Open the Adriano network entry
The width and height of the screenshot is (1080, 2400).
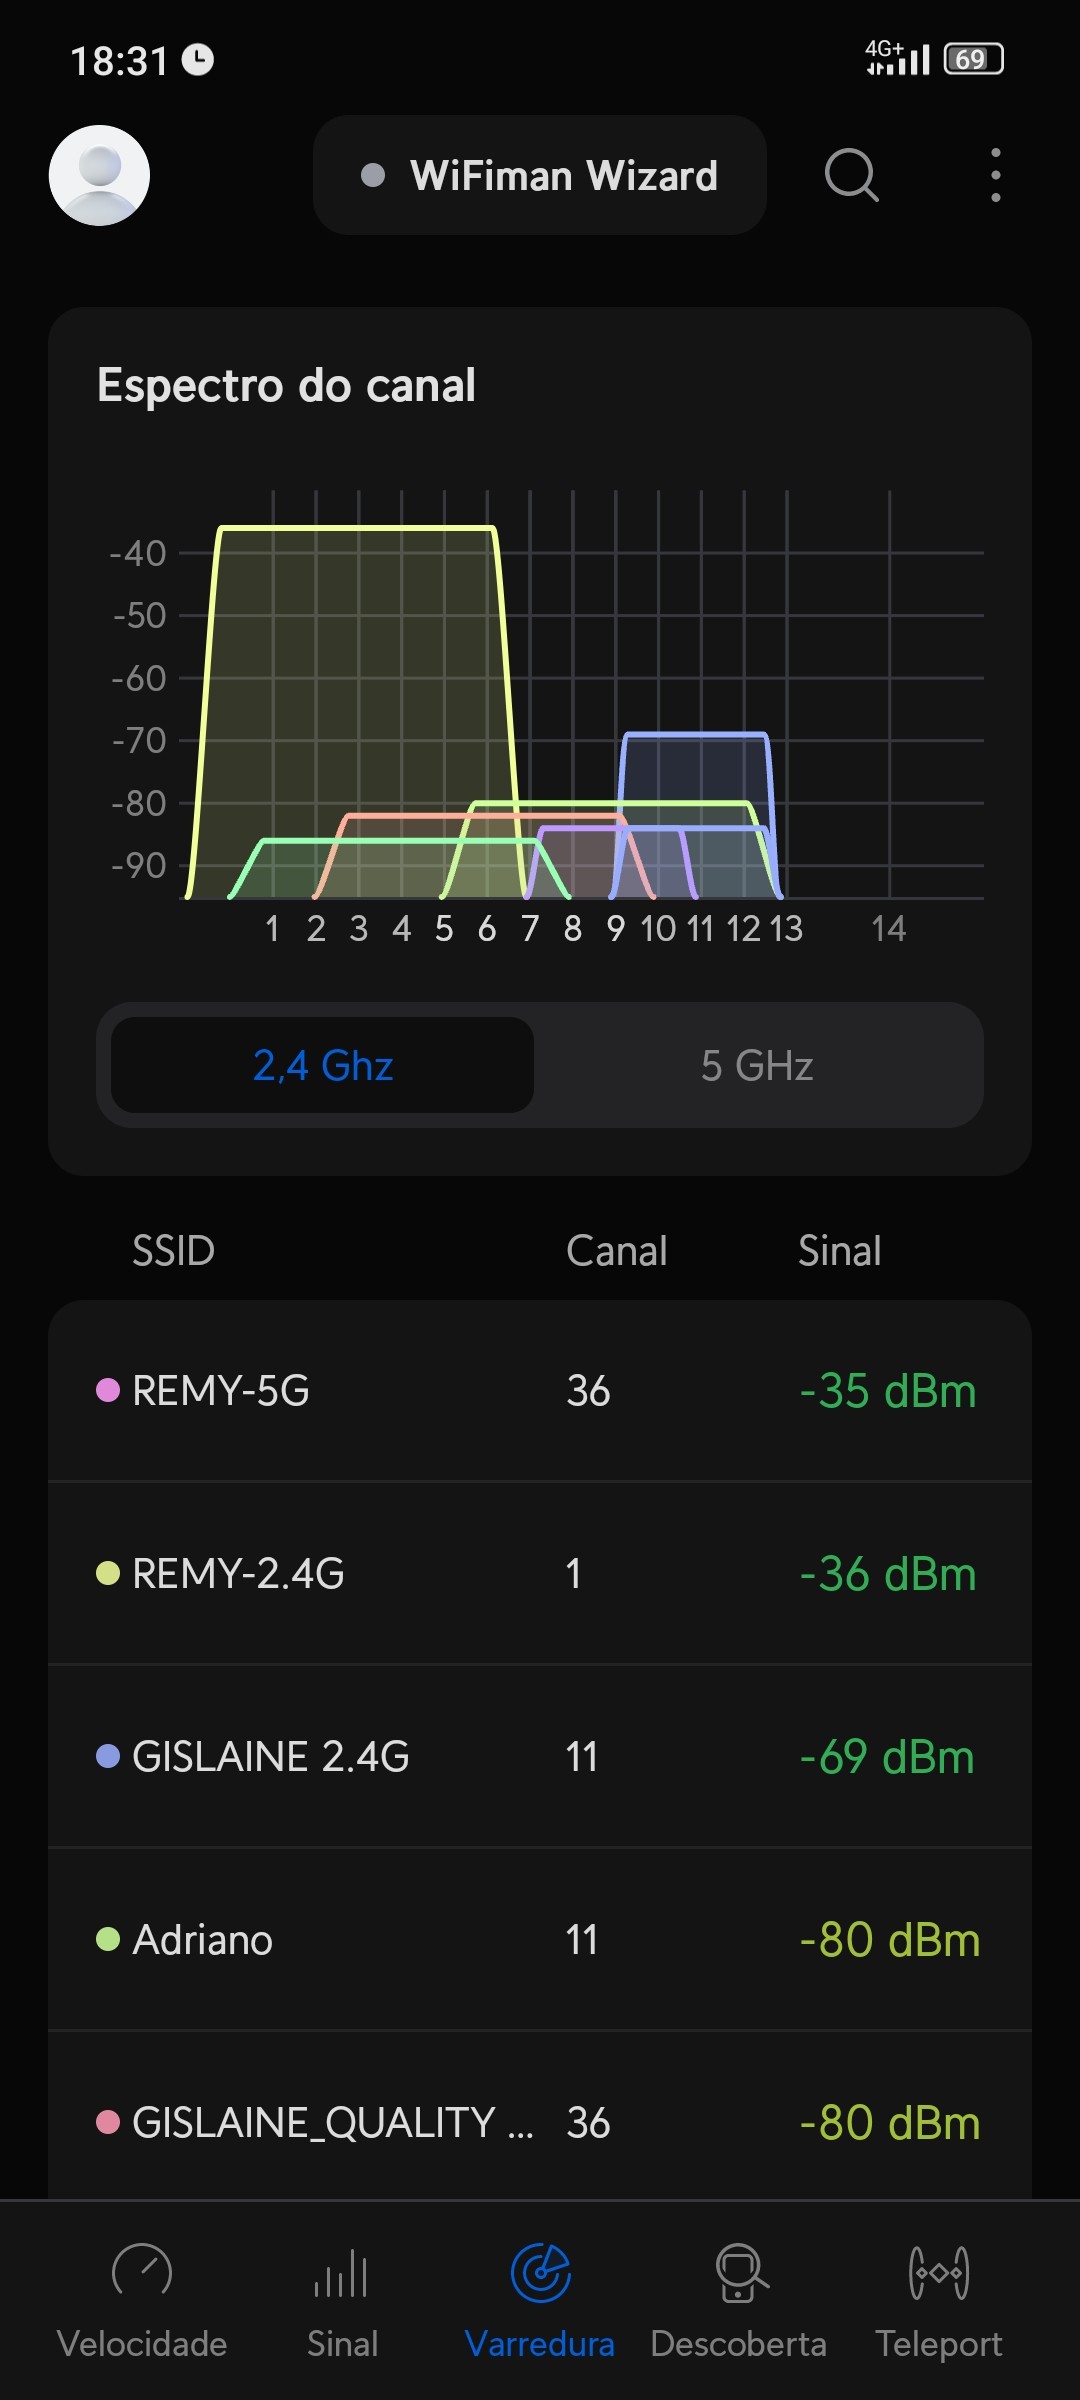point(540,1940)
